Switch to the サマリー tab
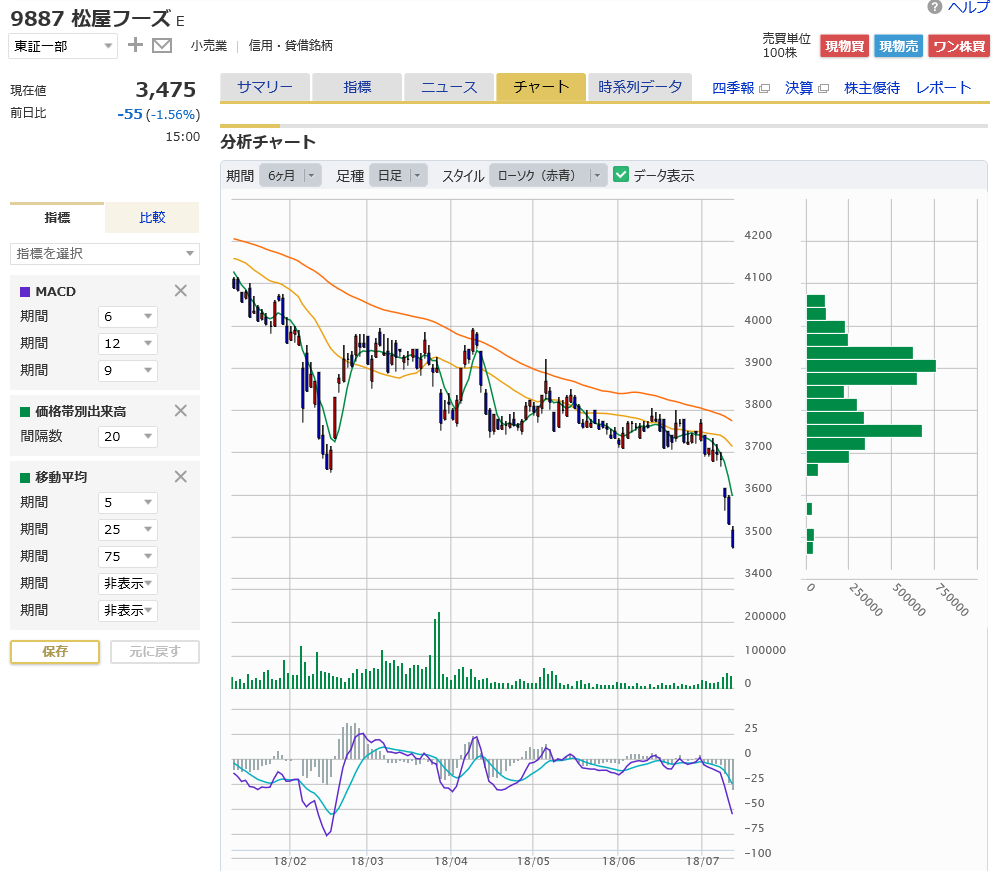Screen dimensions: 1003x871 pos(265,87)
